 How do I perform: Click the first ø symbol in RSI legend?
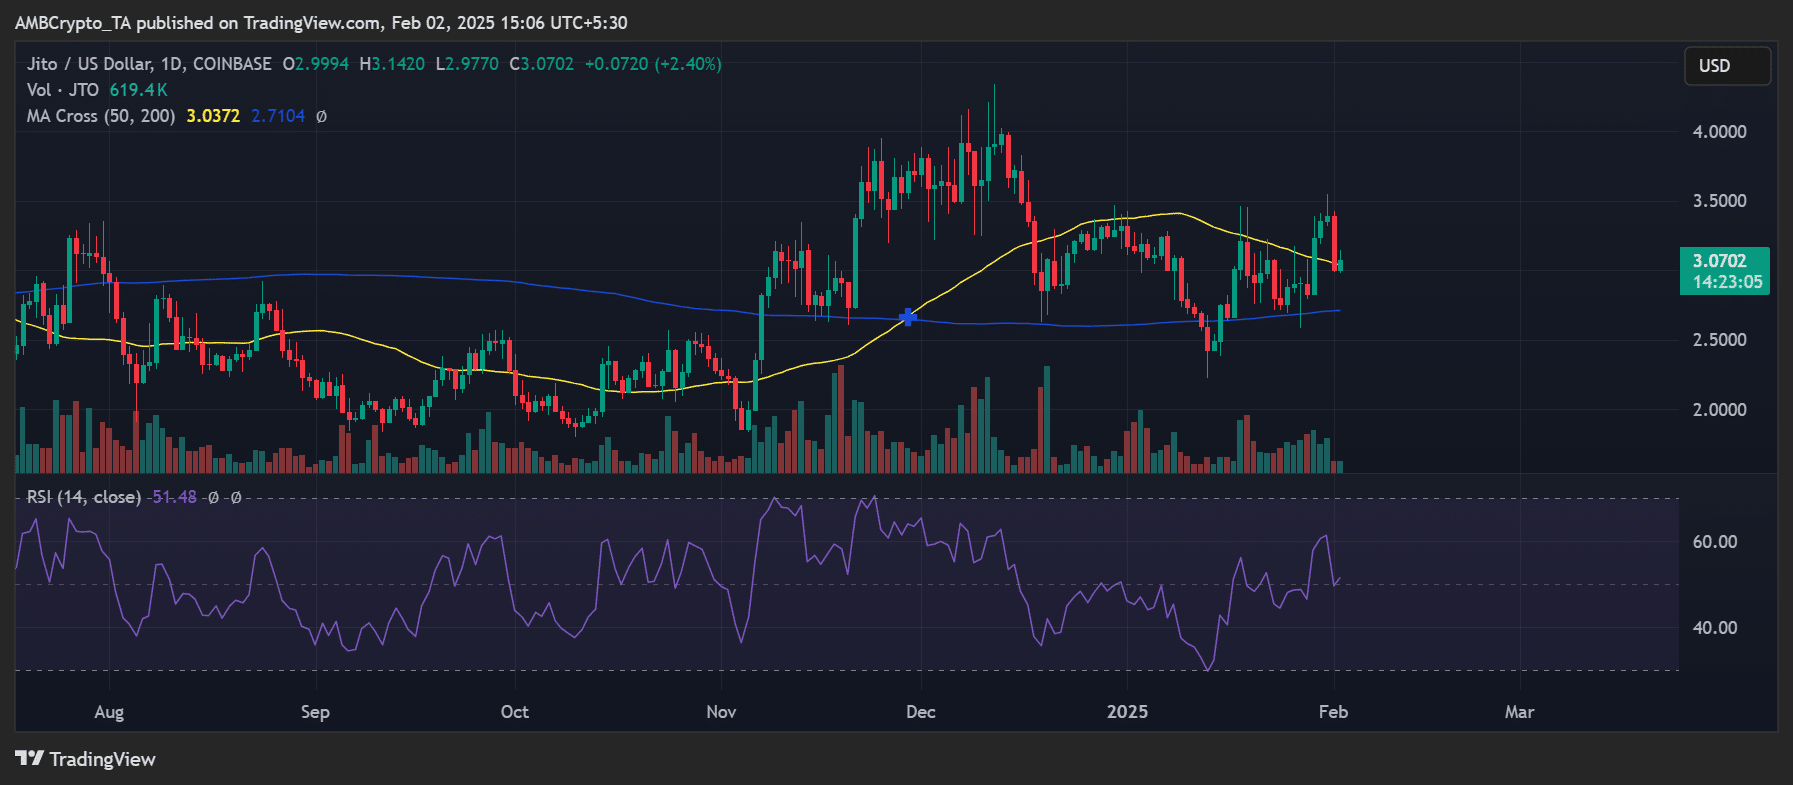pyautogui.click(x=213, y=497)
